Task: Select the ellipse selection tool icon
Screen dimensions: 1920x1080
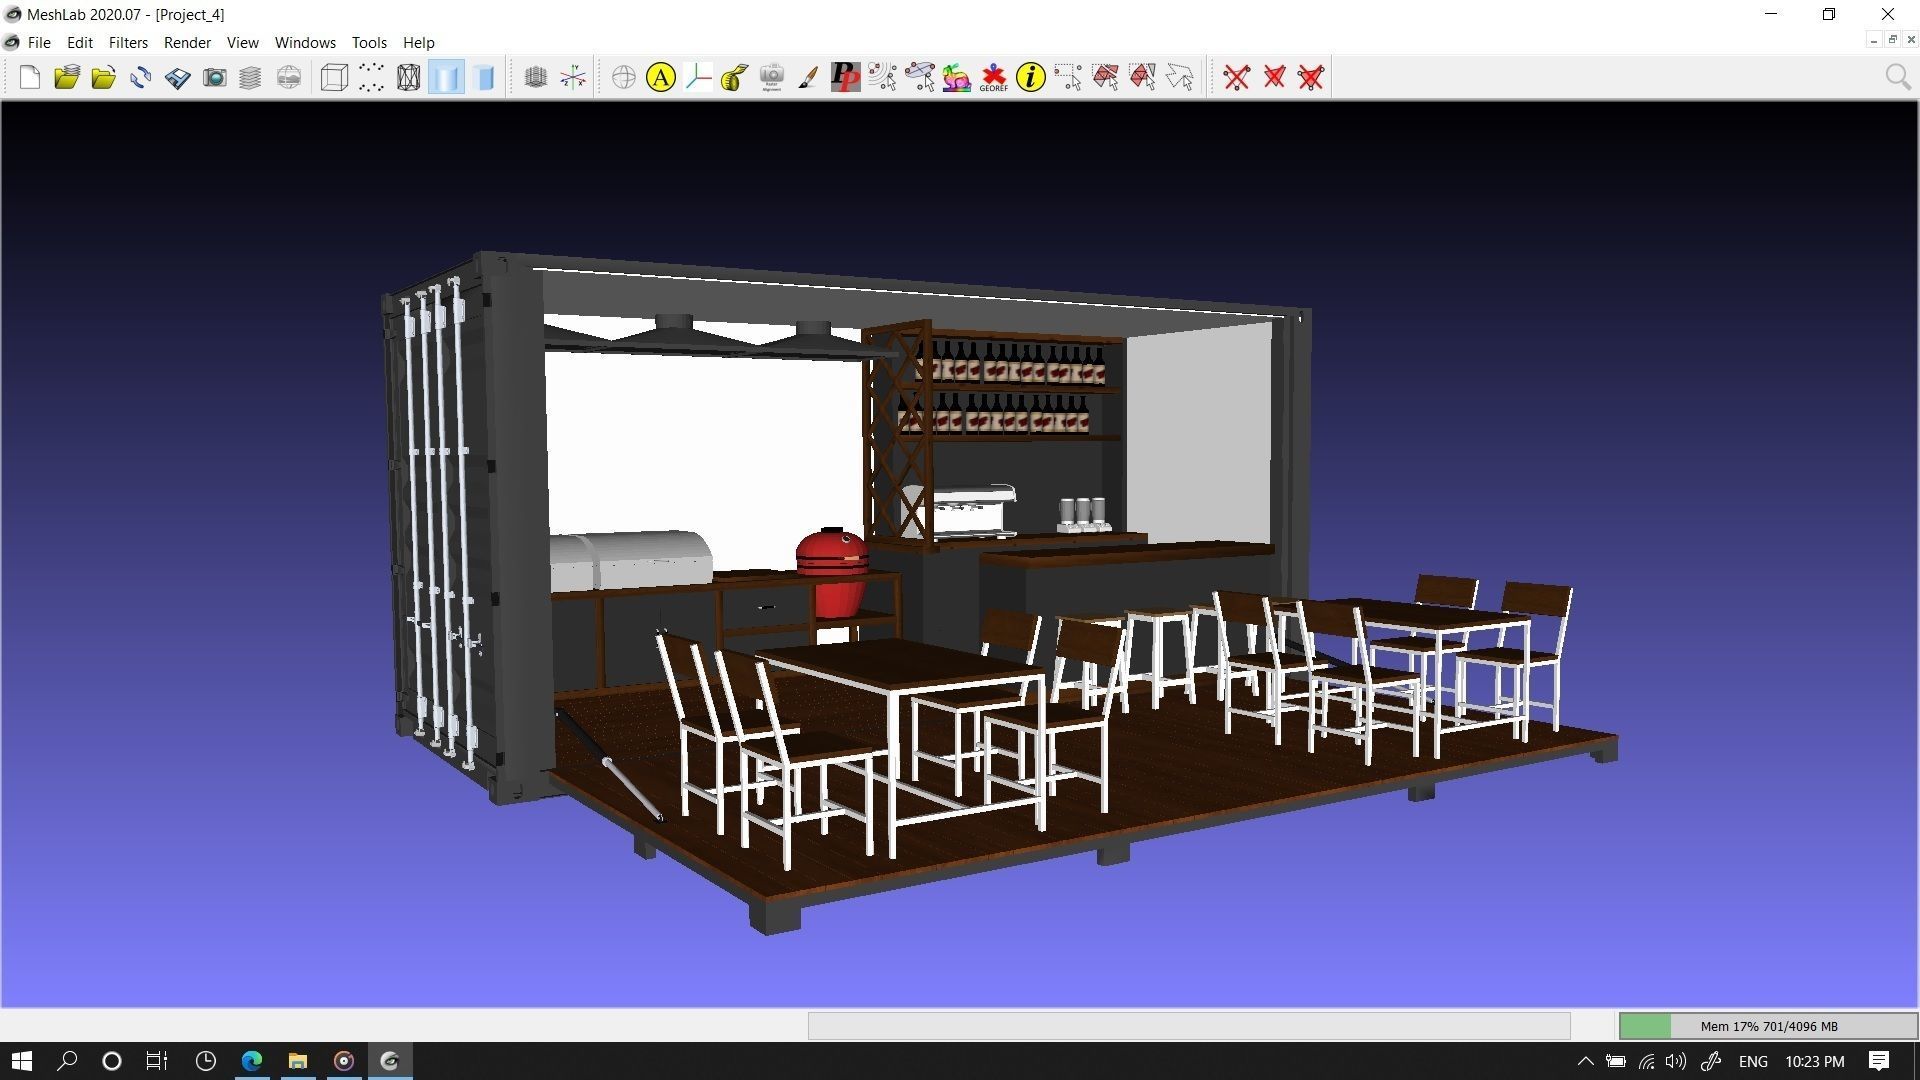Action: [919, 77]
